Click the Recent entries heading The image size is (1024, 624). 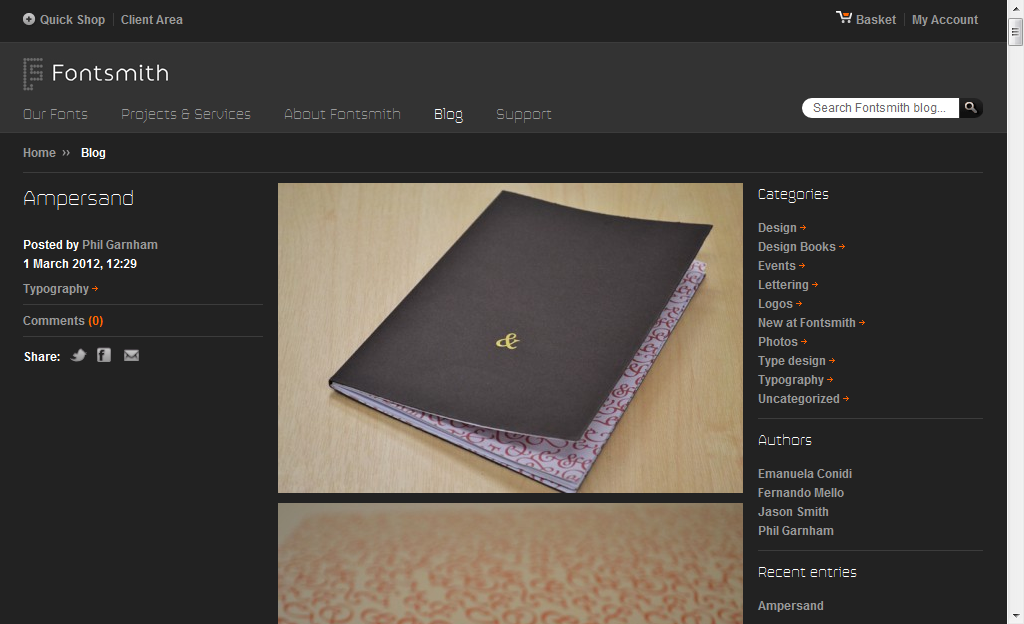click(807, 572)
